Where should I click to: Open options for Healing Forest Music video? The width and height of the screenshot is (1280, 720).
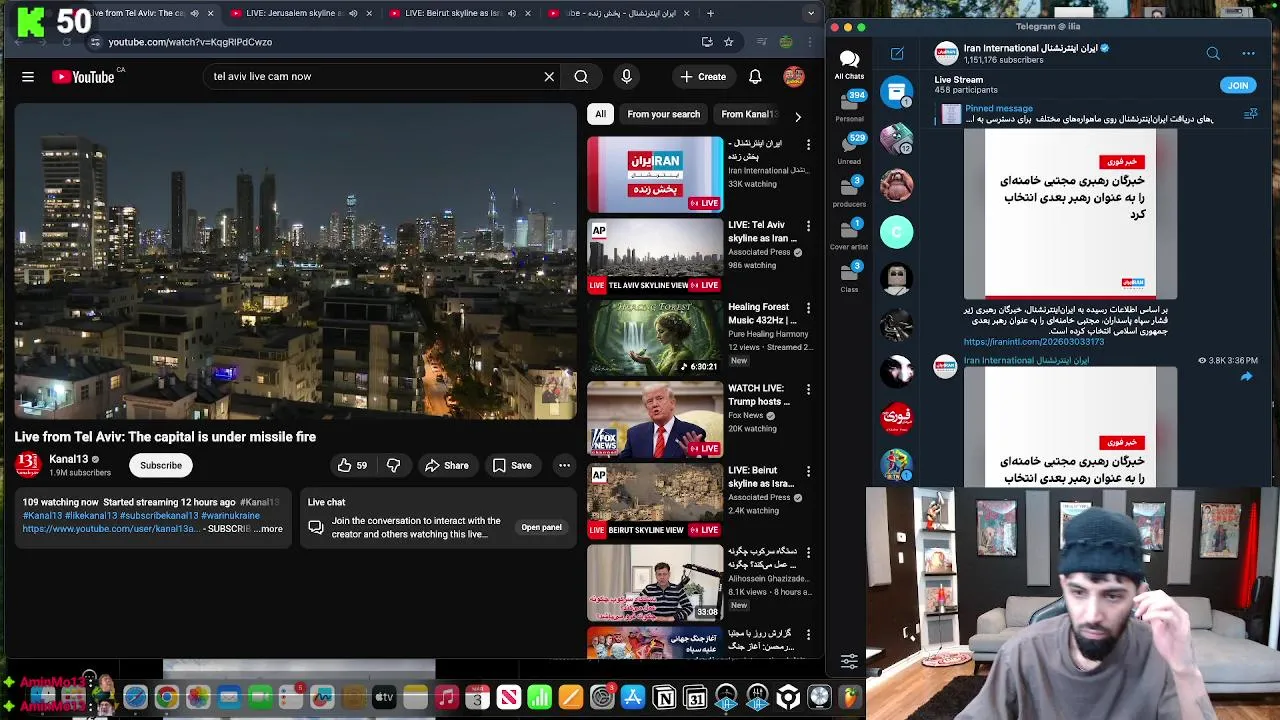tap(808, 308)
